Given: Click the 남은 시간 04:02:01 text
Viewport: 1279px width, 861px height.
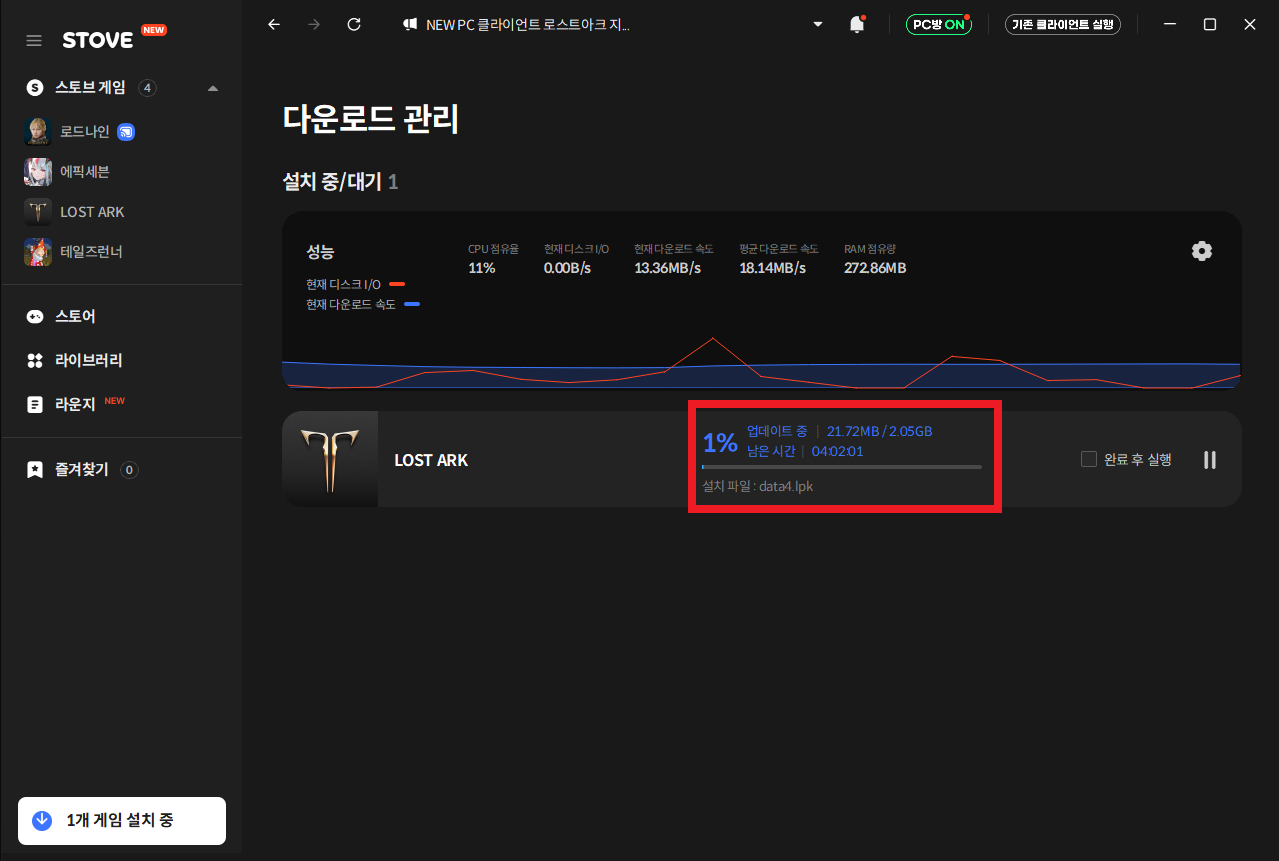Looking at the screenshot, I should click(805, 451).
